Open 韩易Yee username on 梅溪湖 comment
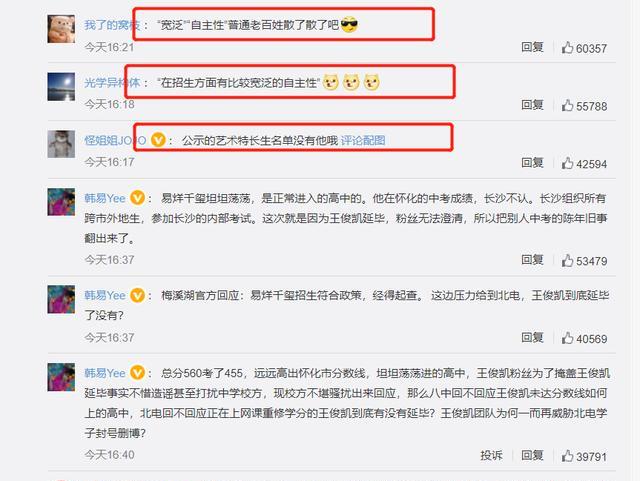The image size is (640, 481). 105,295
